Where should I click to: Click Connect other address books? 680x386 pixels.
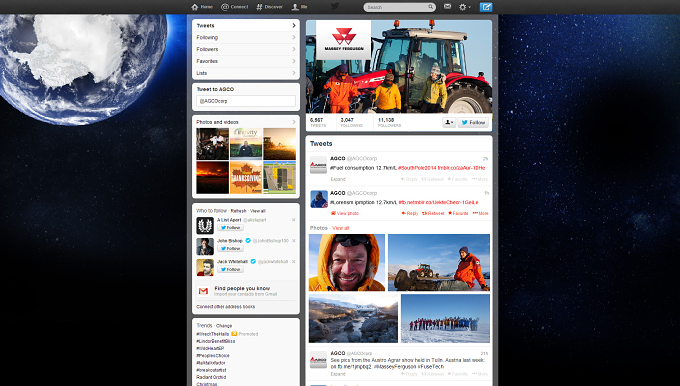coord(226,307)
